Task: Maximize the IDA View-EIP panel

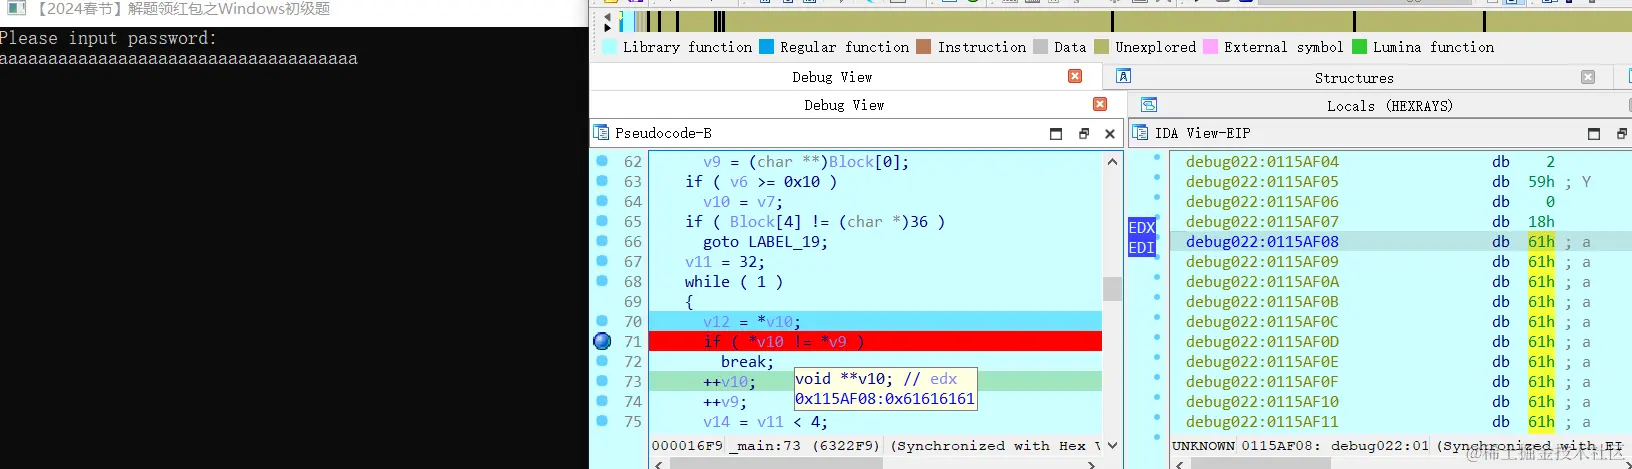Action: (x=1594, y=133)
